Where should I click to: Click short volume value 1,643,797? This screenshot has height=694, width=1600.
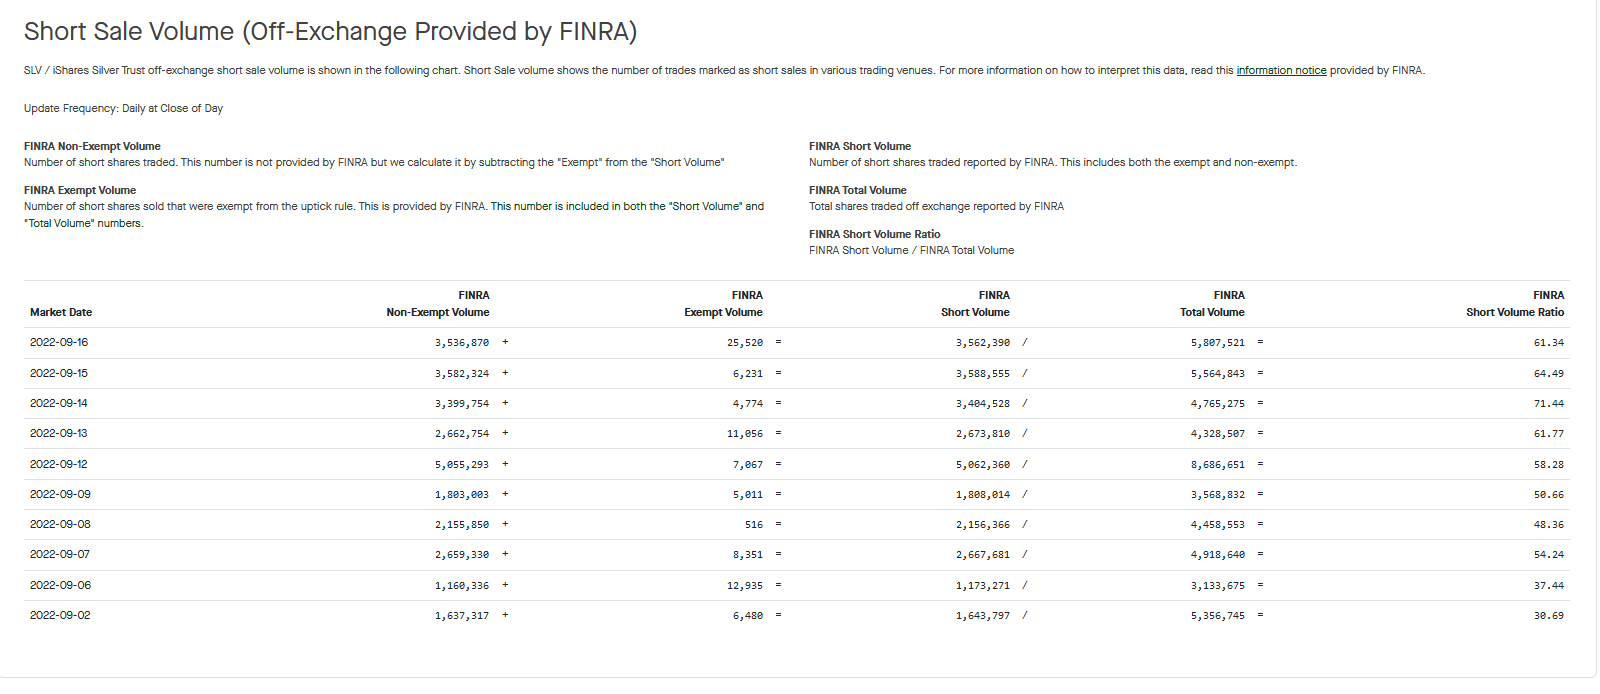pos(983,616)
